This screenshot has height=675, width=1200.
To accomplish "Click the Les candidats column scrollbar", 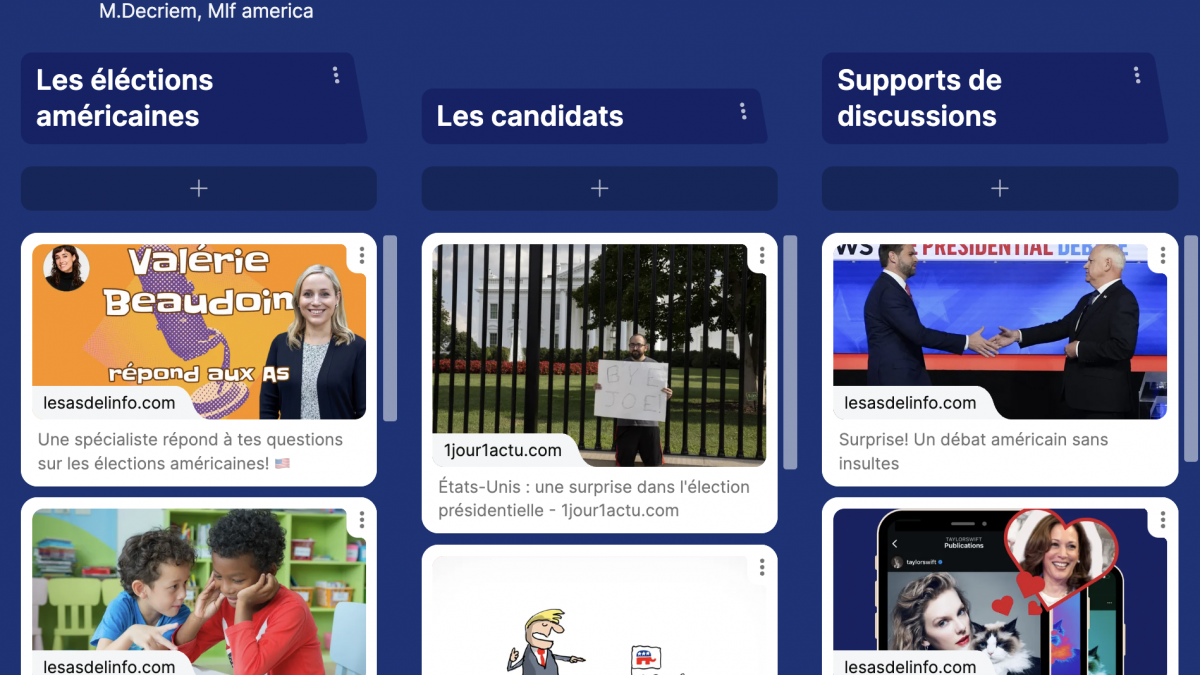I will [x=790, y=352].
